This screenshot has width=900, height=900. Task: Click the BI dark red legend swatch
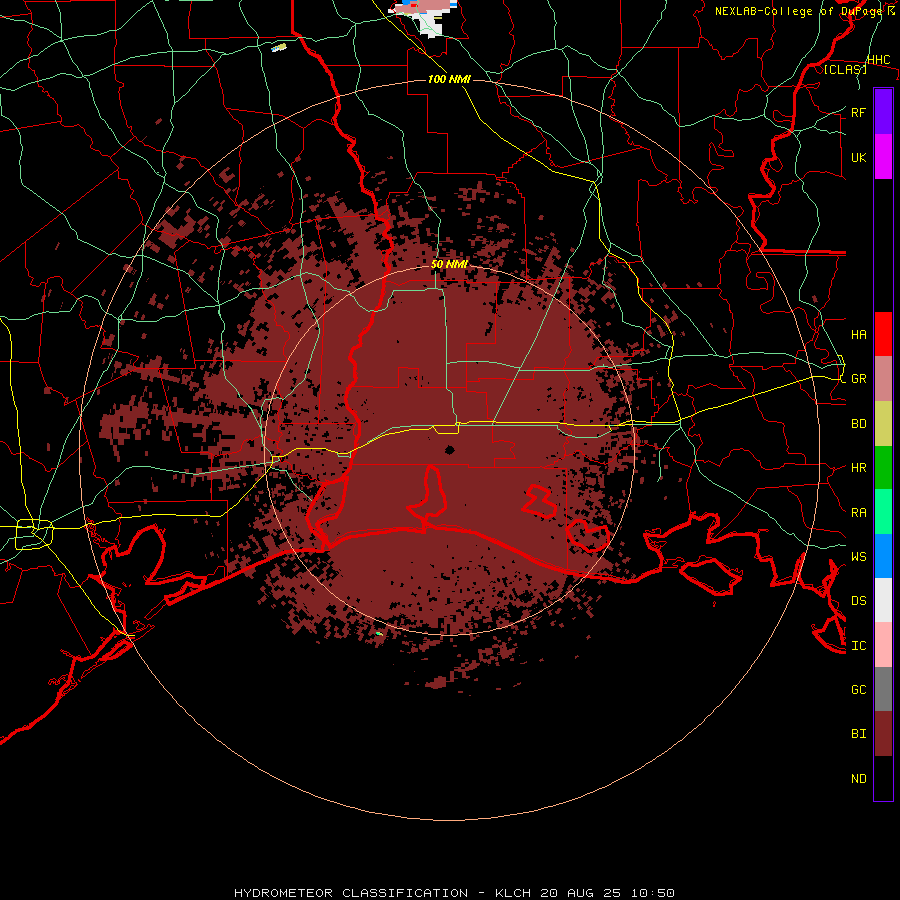click(883, 734)
